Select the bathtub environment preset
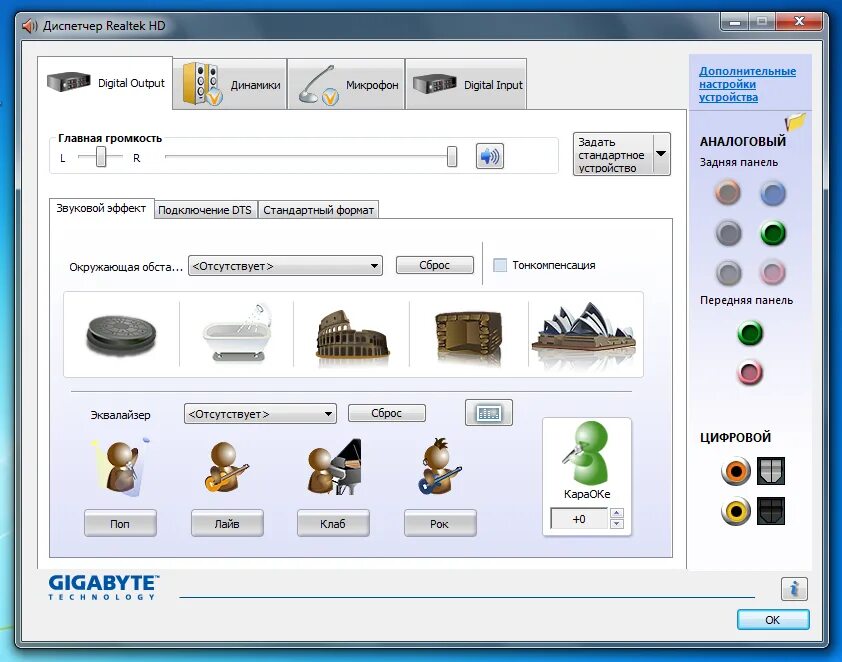Screen dimensions: 842x662 point(237,333)
